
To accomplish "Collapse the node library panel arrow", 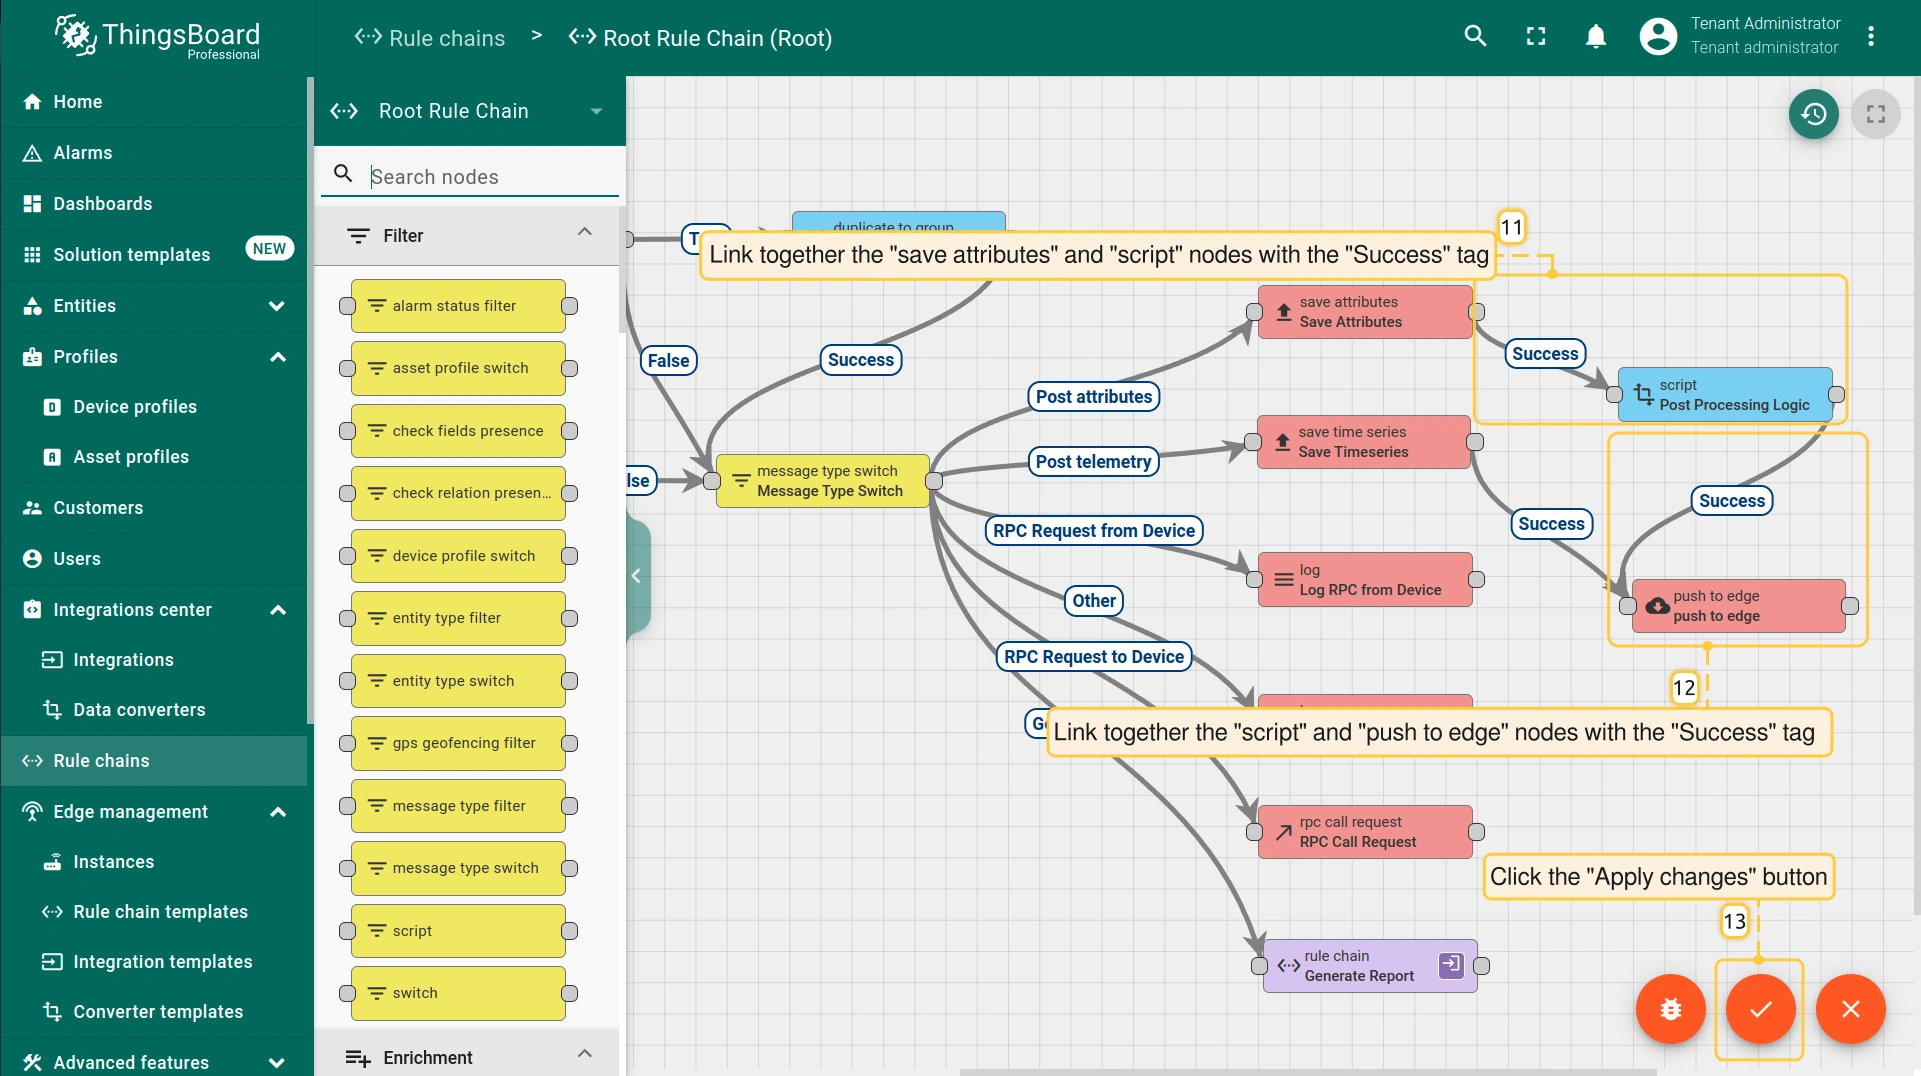I will click(636, 576).
